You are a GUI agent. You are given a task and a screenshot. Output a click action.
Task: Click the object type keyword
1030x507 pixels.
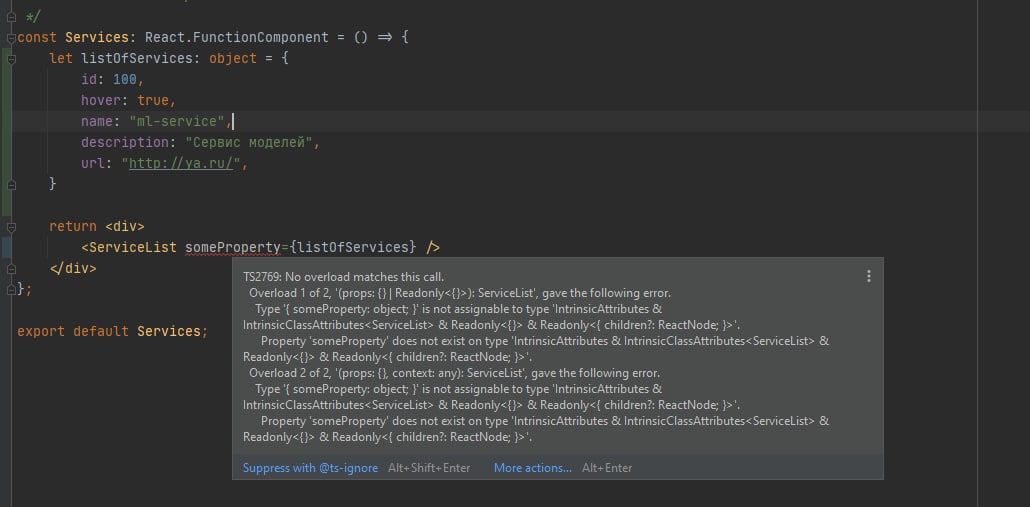pyautogui.click(x=233, y=58)
